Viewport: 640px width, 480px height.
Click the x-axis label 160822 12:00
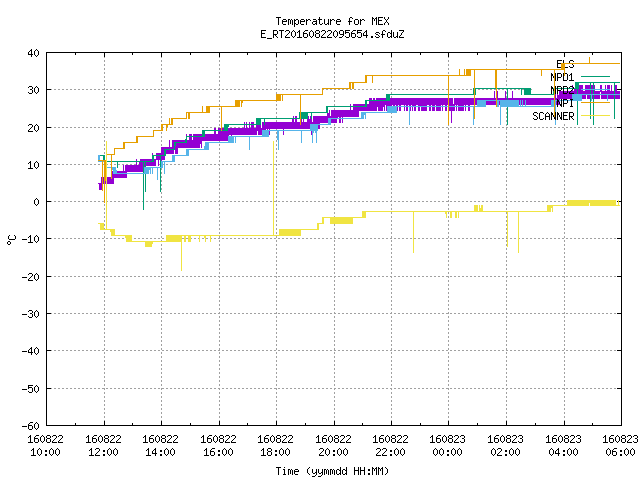click(x=104, y=446)
